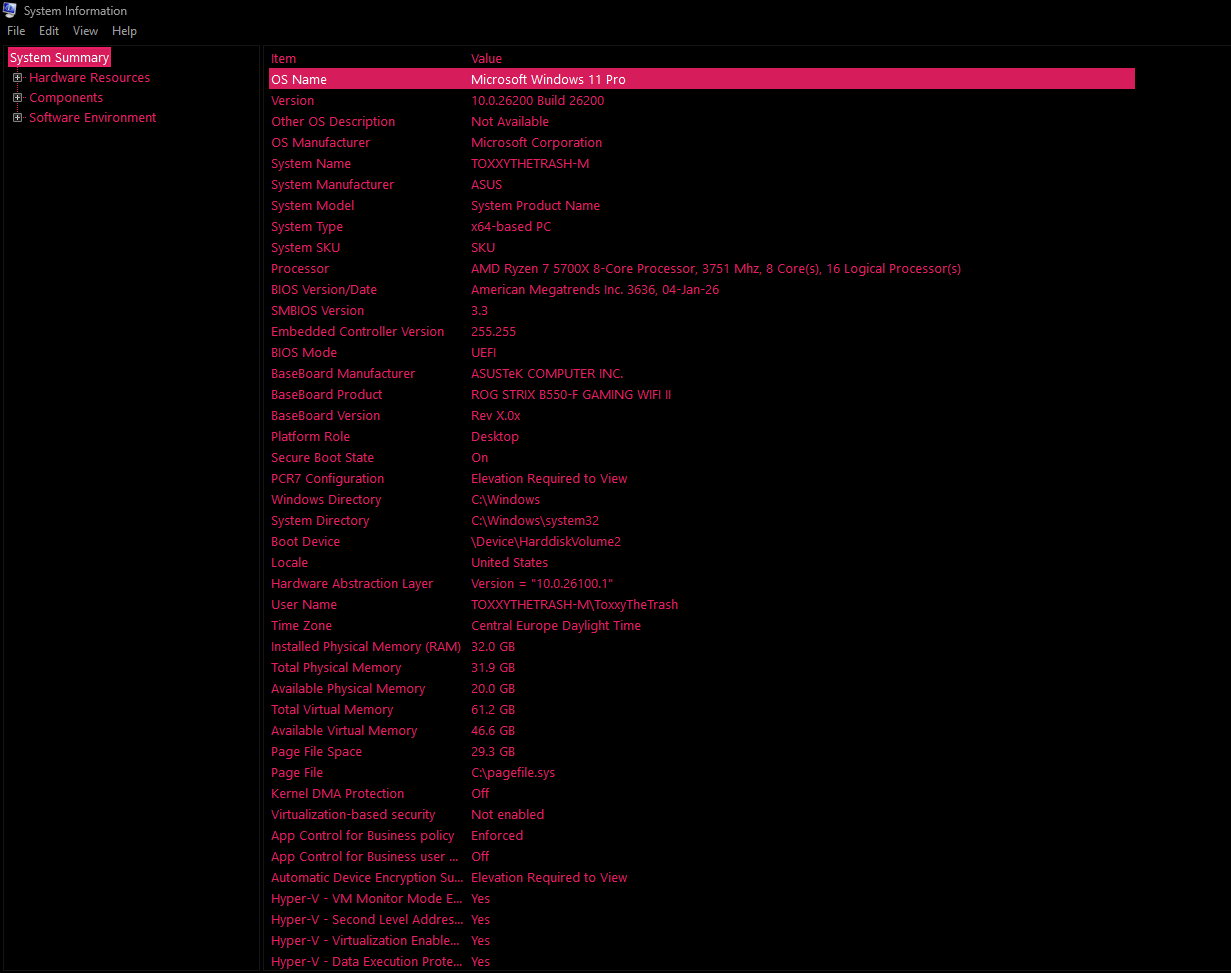Expand the Components node
Screen dimensions: 1231x973
click(17, 98)
